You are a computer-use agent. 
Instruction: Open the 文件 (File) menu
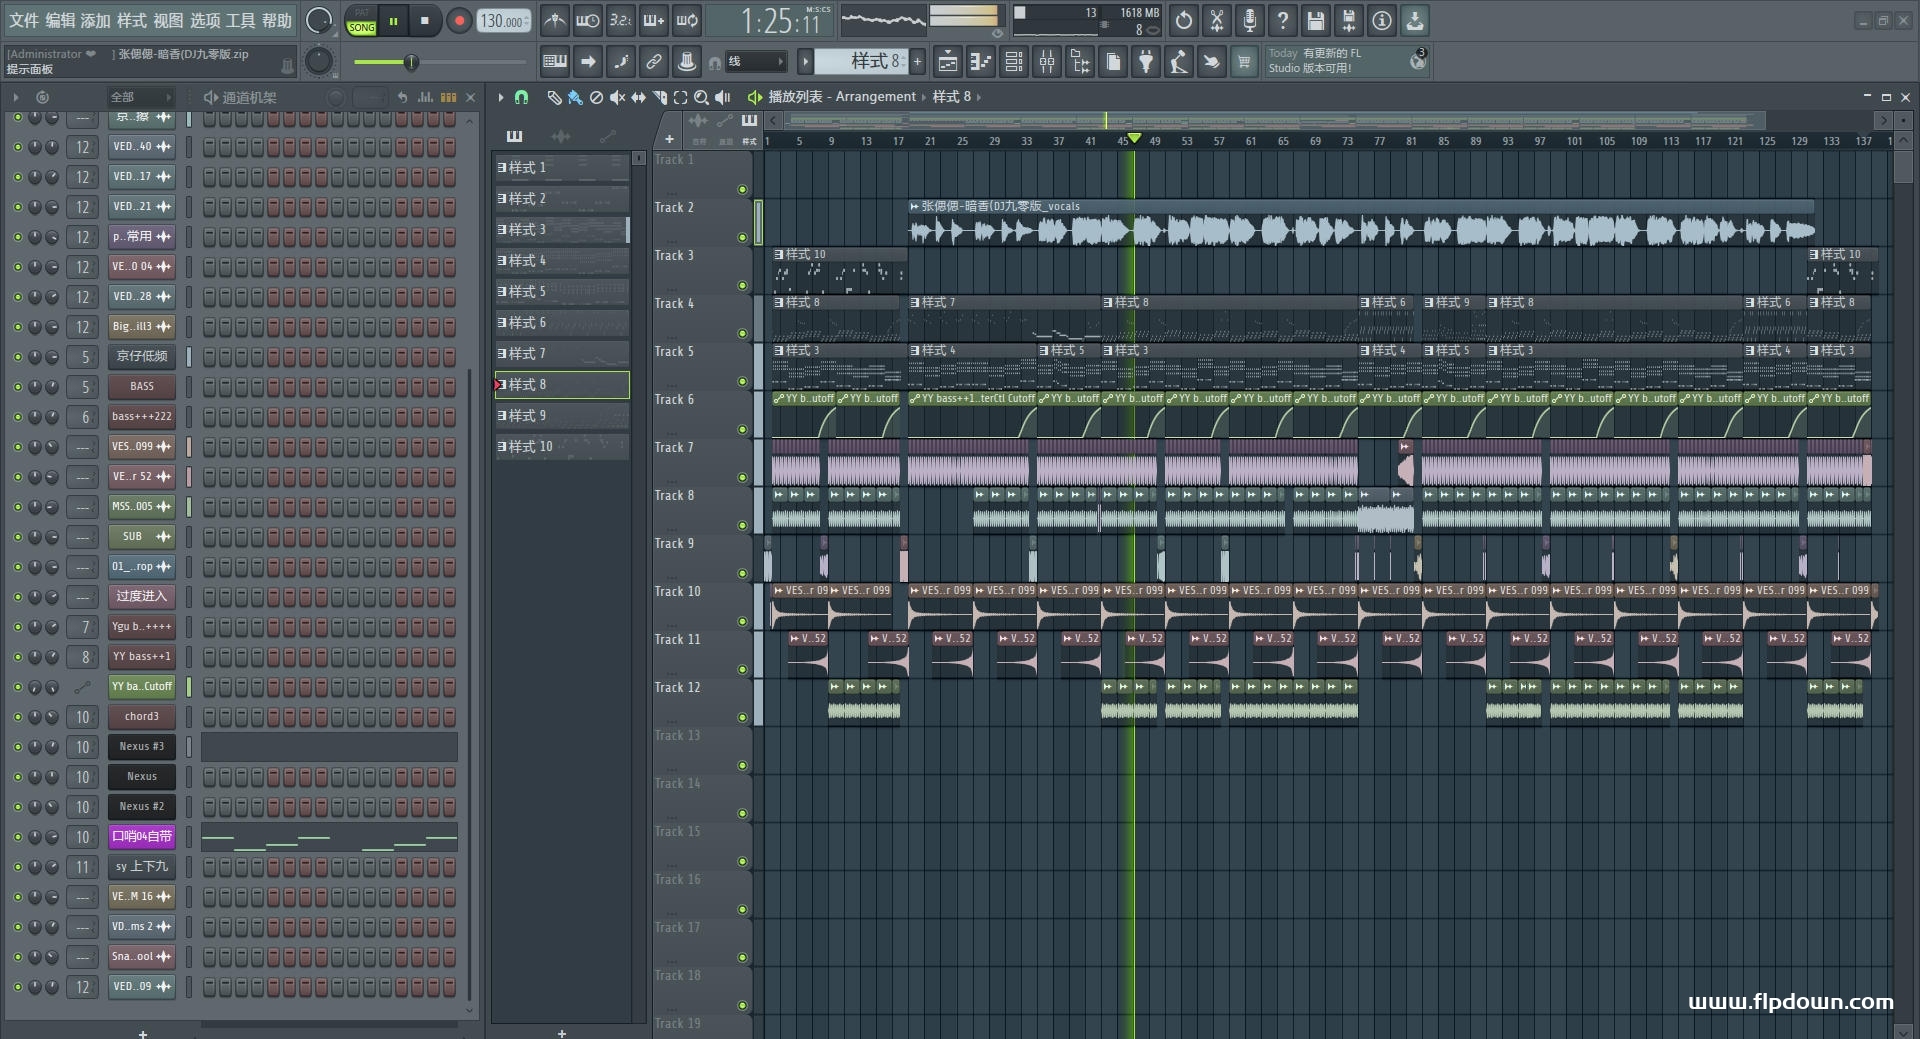pos(24,20)
